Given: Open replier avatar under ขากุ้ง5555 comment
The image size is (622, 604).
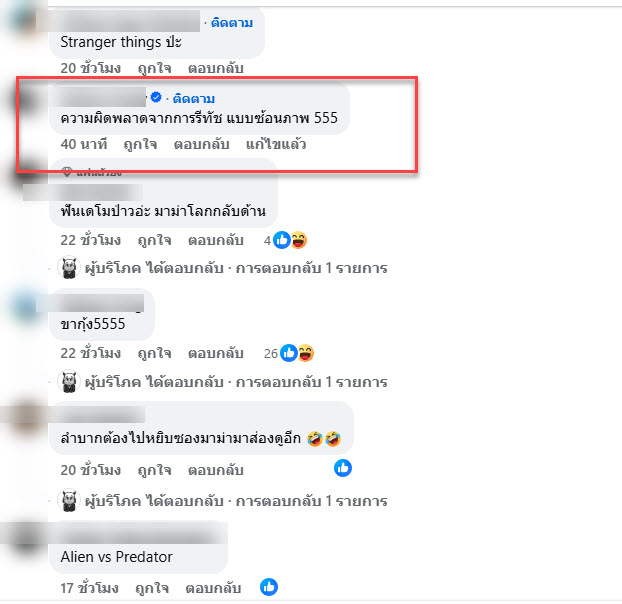Looking at the screenshot, I should [69, 382].
